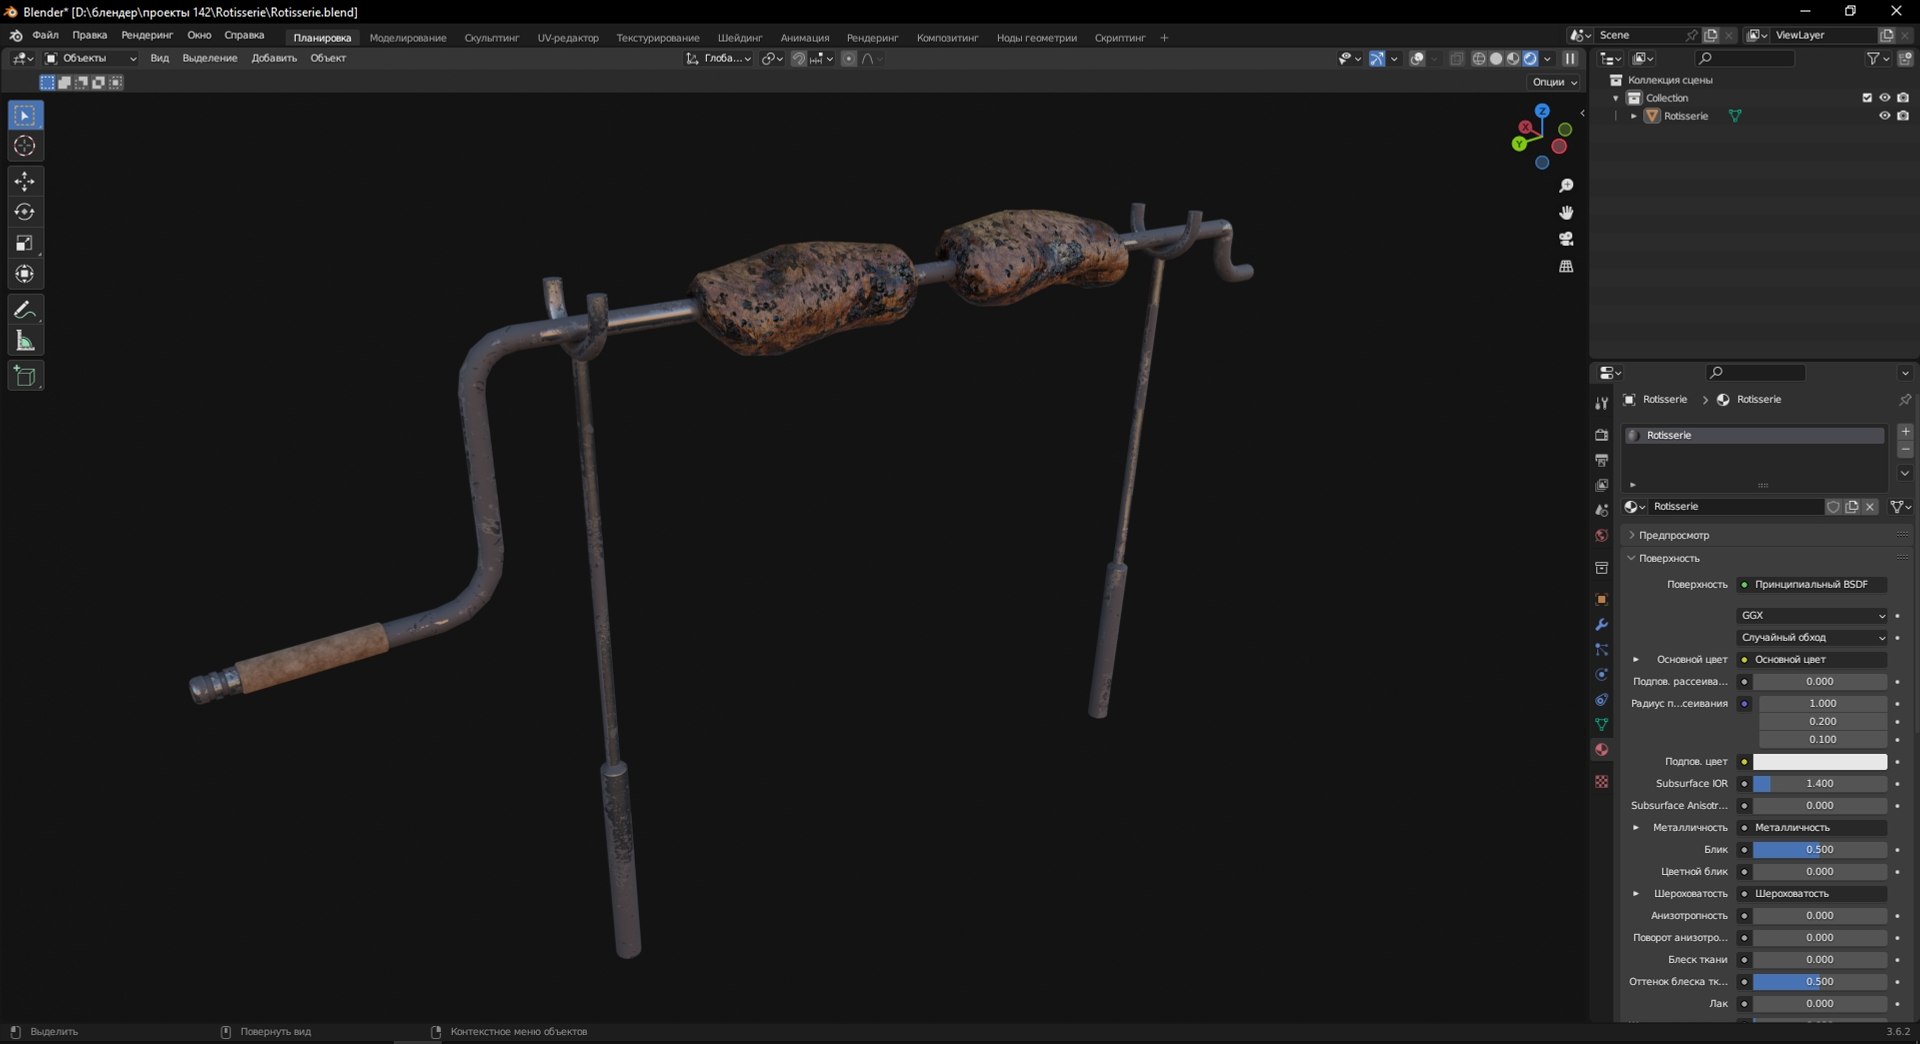Viewport: 1920px width, 1044px height.
Task: Select the Scale tool
Action: 25,243
